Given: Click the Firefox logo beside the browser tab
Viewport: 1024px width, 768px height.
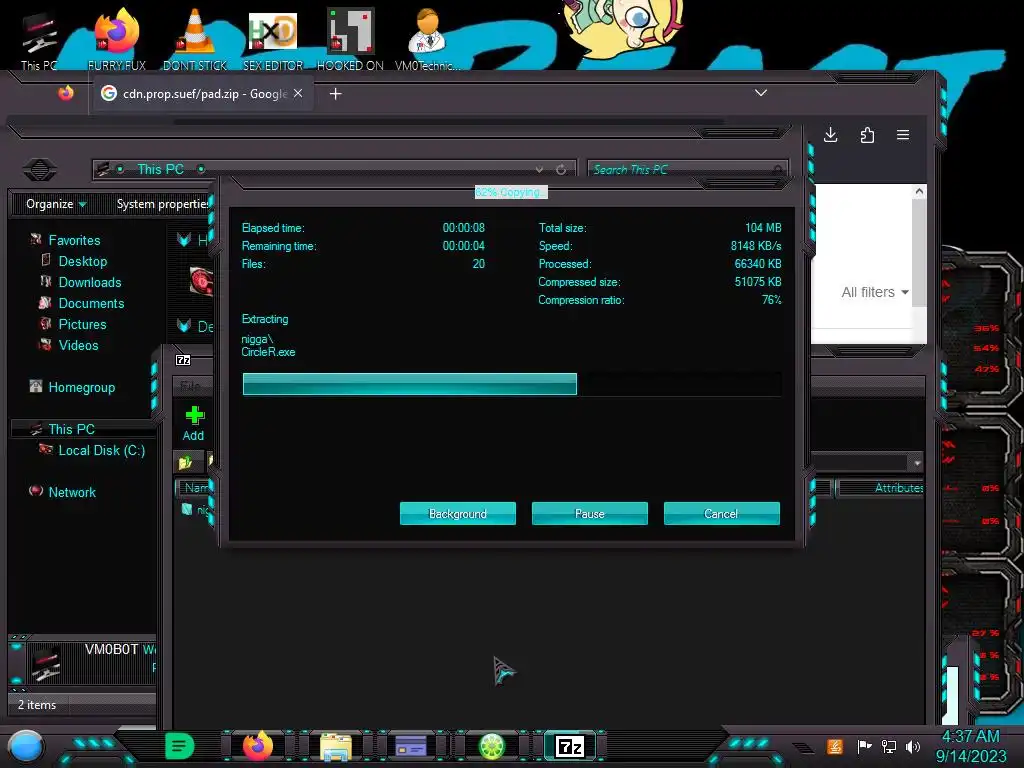Looking at the screenshot, I should pos(66,93).
